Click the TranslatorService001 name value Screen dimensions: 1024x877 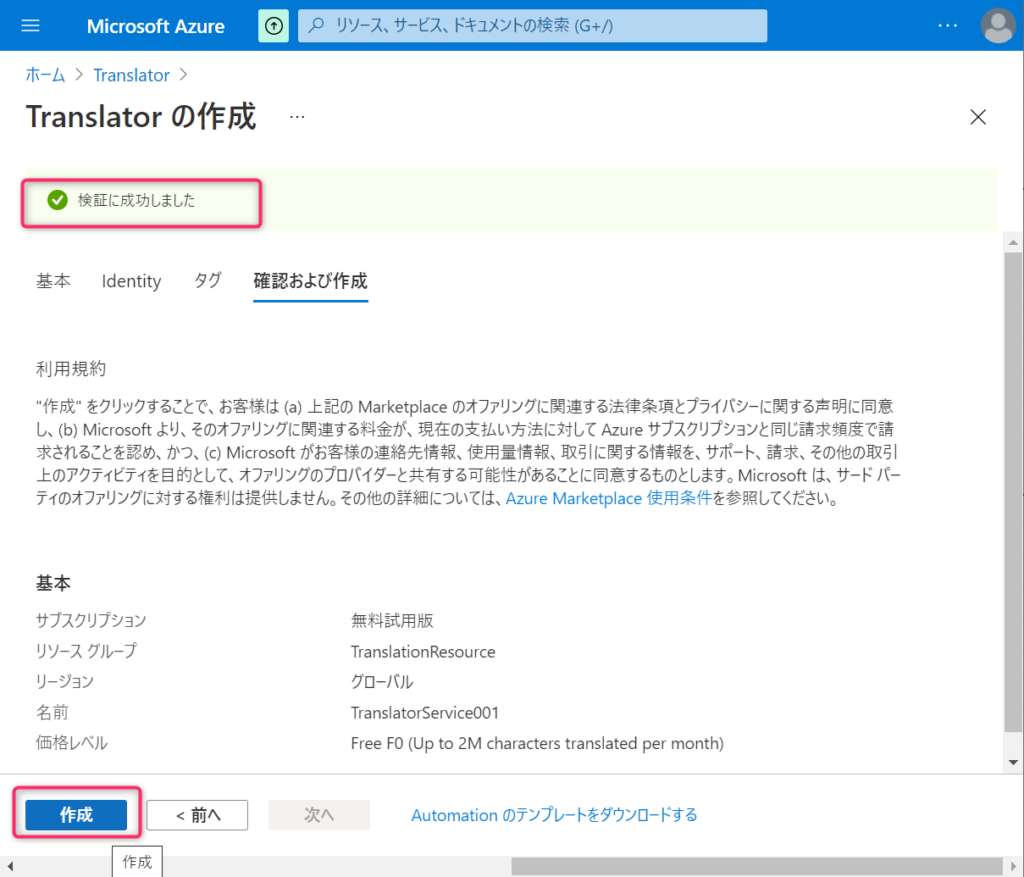[424, 712]
